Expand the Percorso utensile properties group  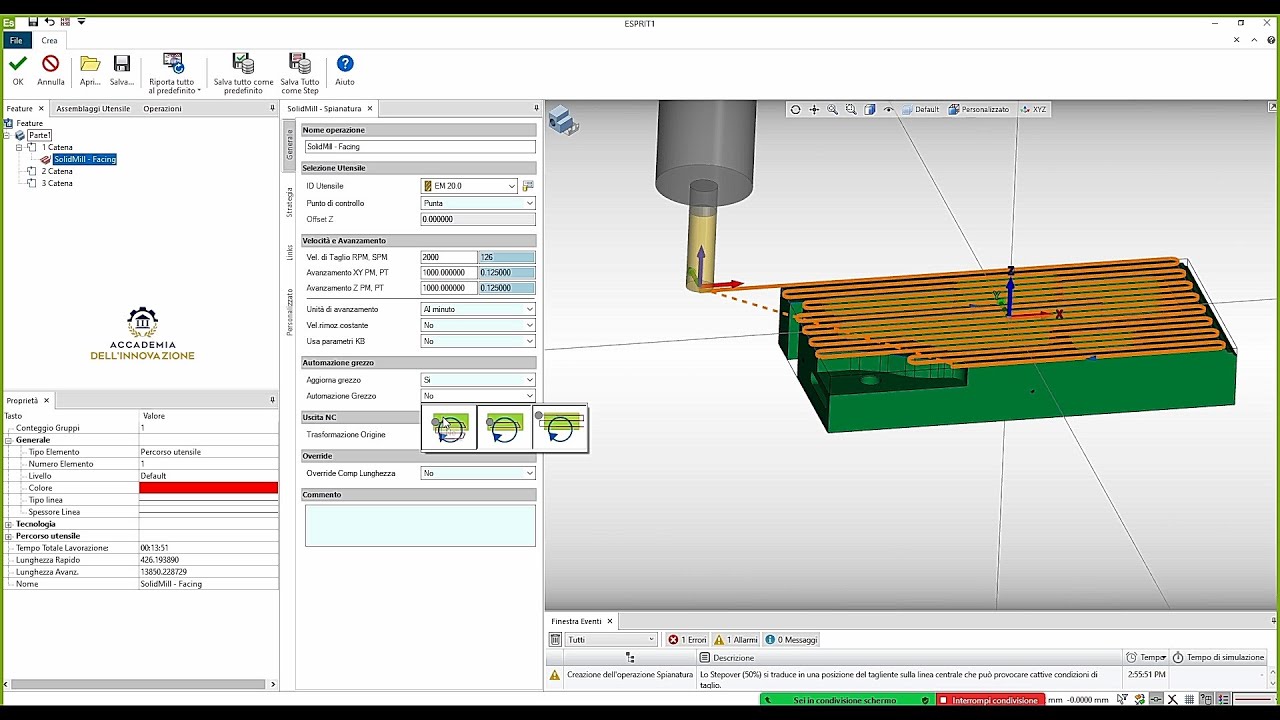coord(8,536)
